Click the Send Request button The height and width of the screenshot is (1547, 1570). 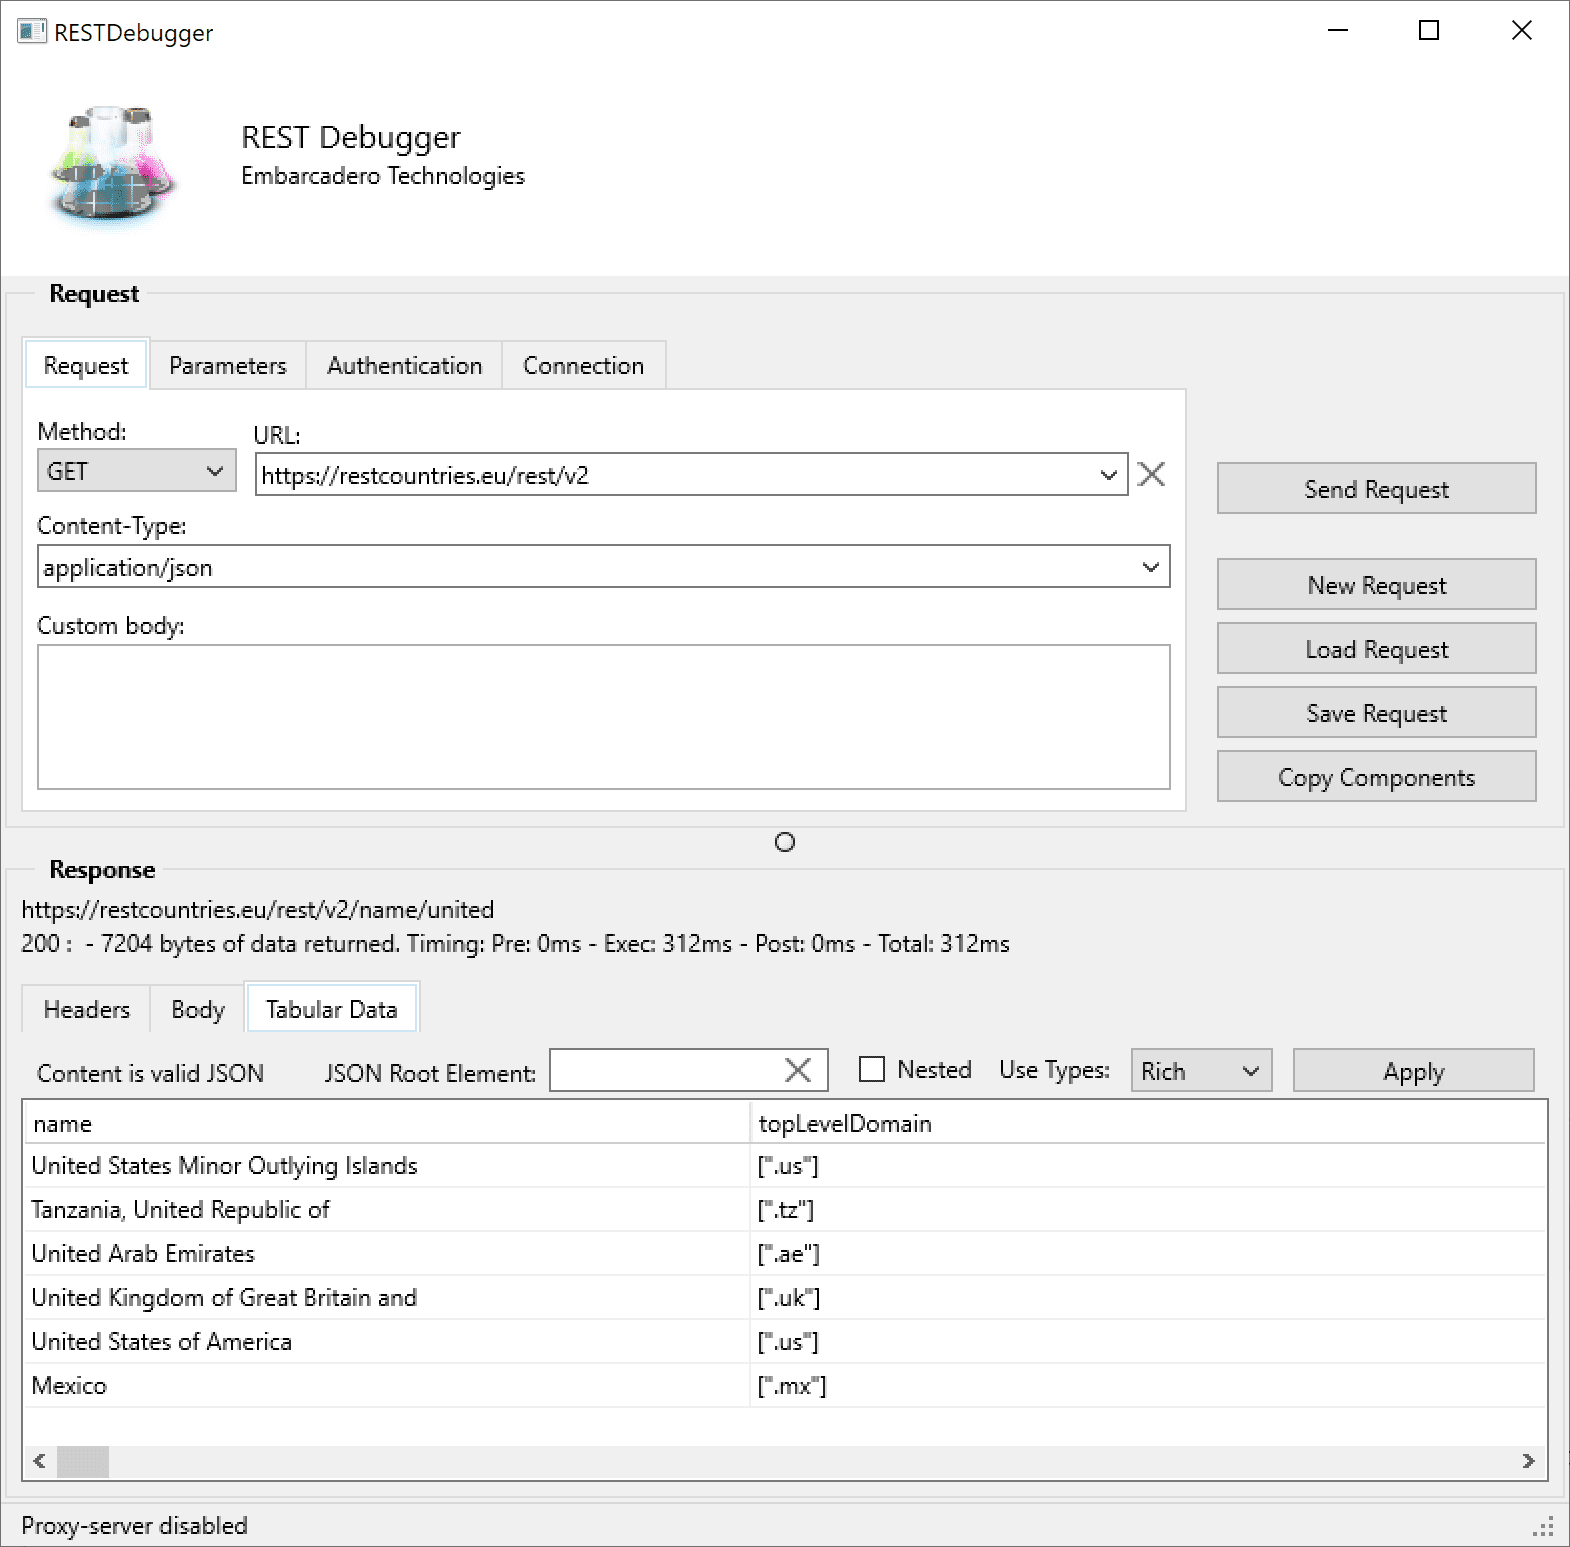tap(1376, 489)
